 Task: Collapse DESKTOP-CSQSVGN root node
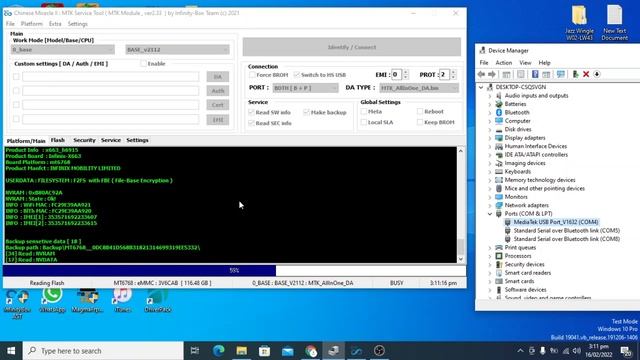click(481, 87)
